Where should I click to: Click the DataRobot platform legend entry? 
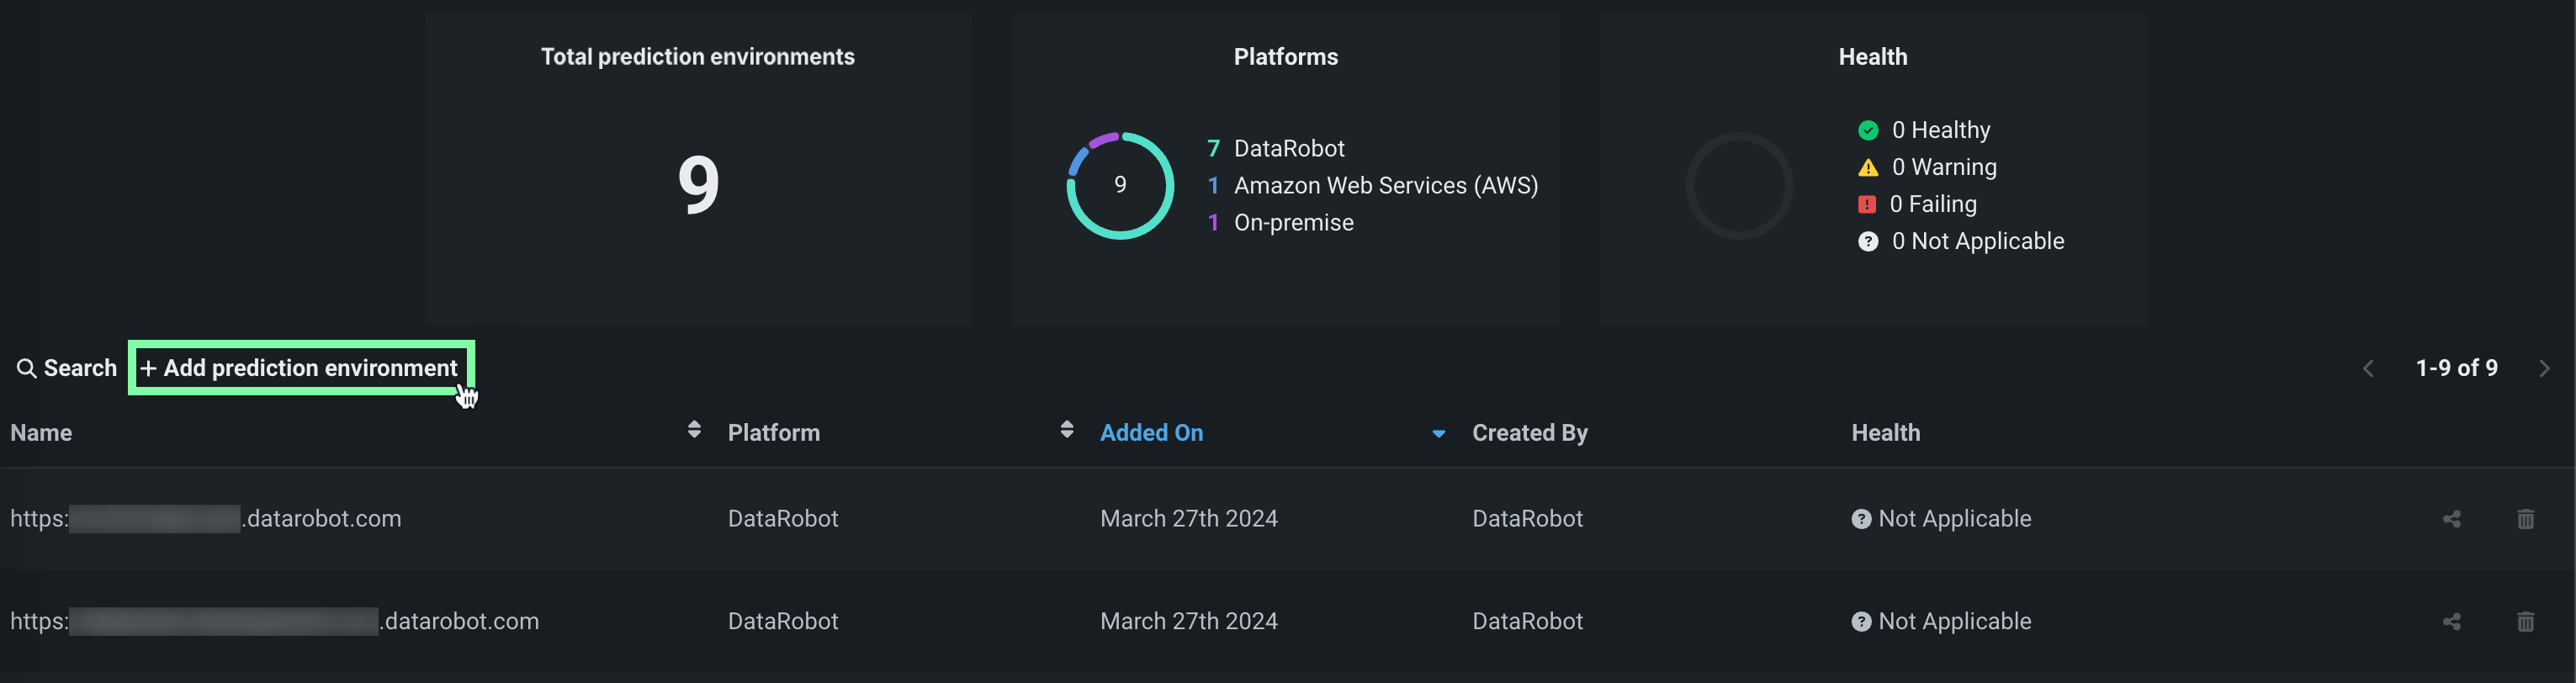tap(1288, 149)
